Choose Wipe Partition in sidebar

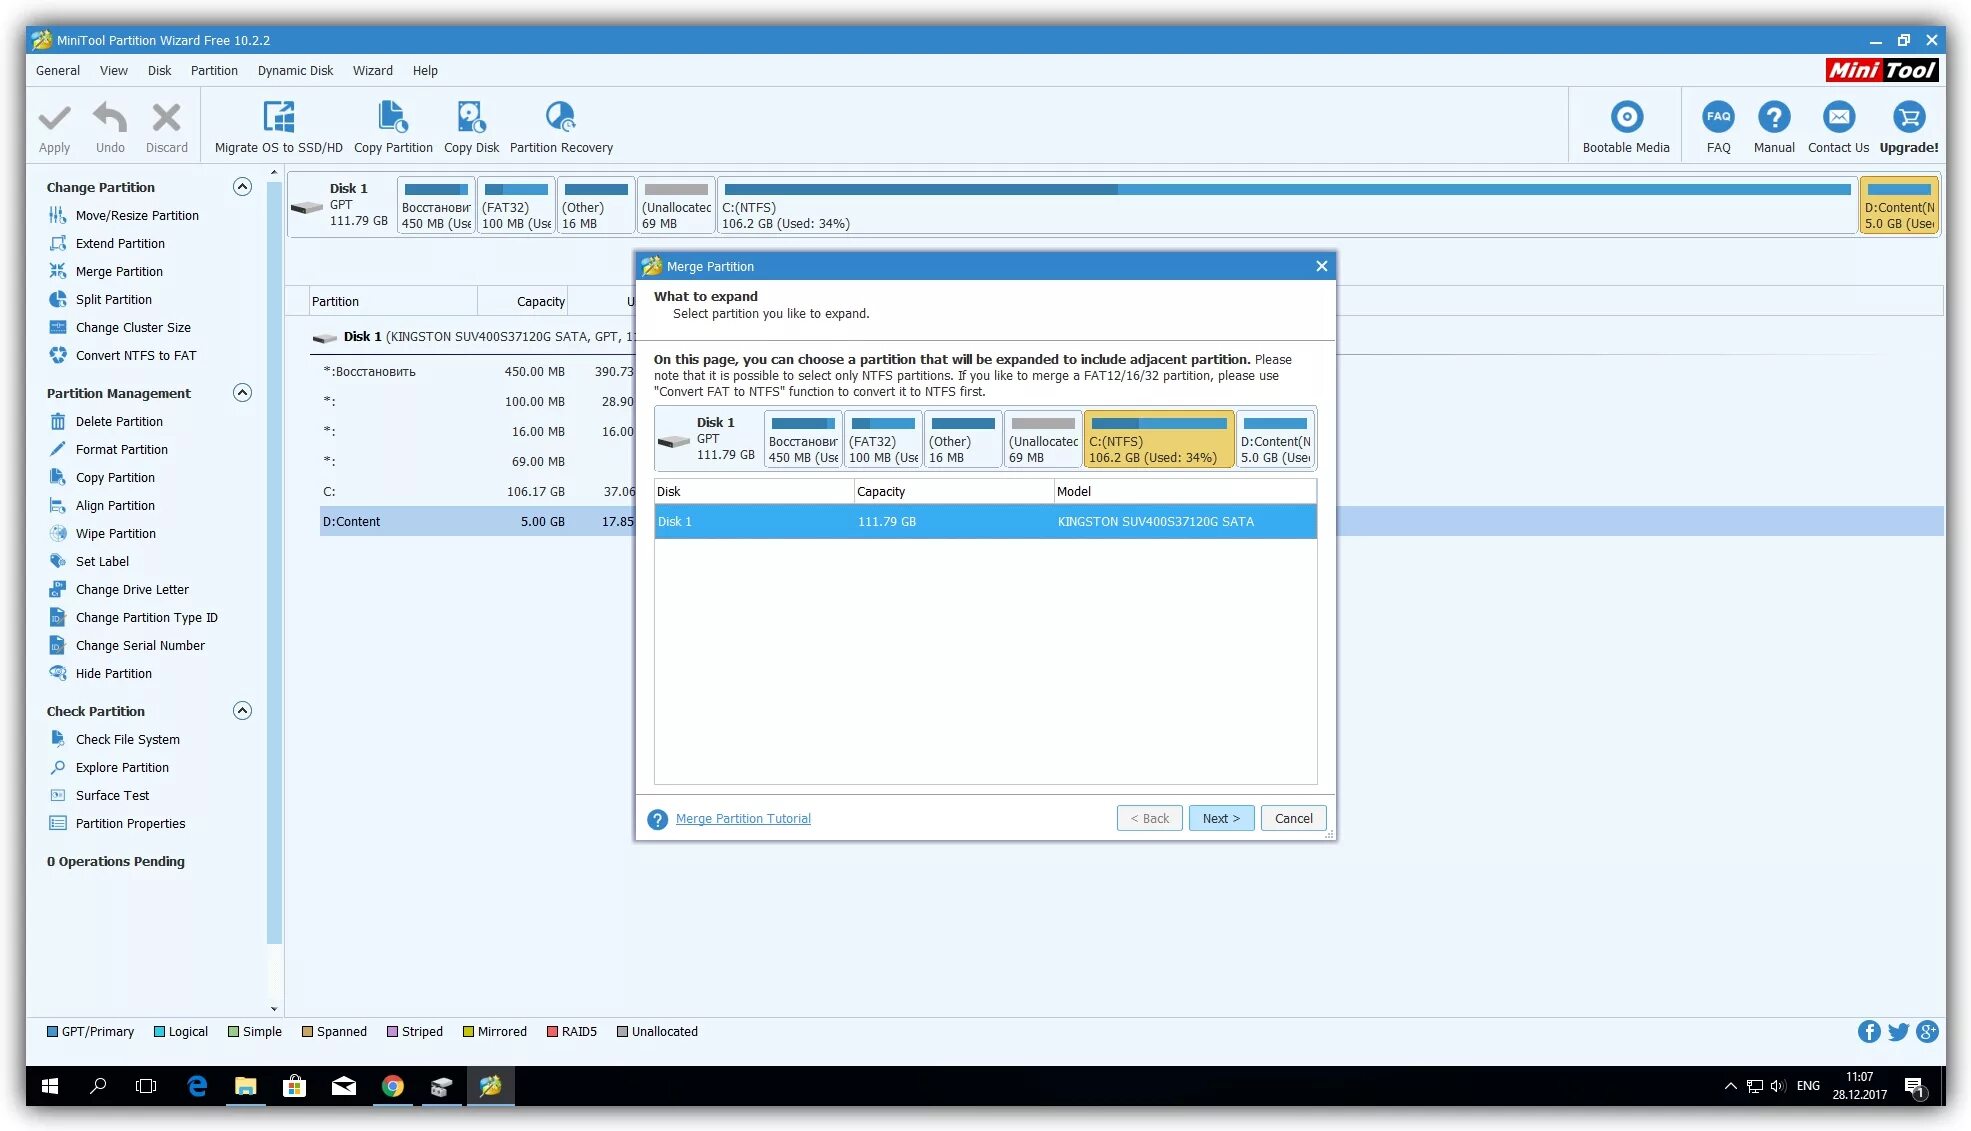pos(115,533)
